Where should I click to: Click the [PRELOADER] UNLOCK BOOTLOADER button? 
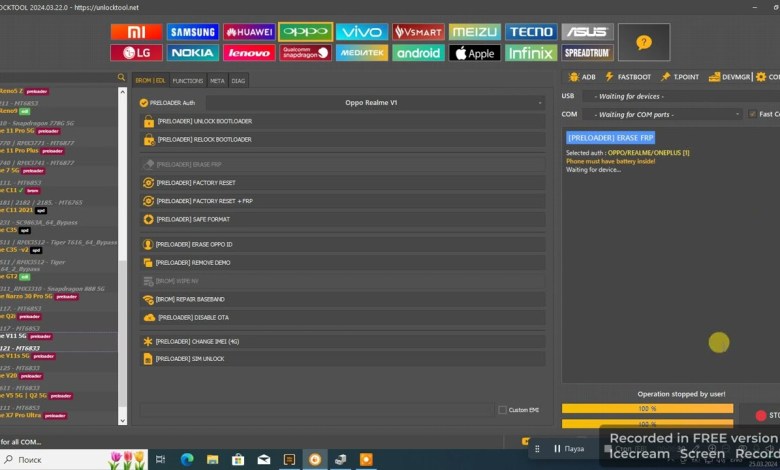(343, 121)
